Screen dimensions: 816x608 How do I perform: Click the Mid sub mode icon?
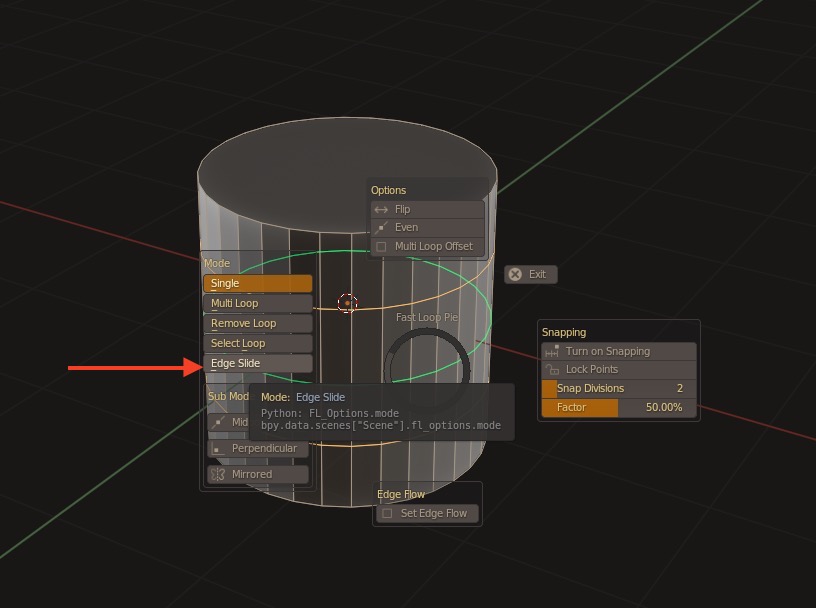[x=219, y=422]
